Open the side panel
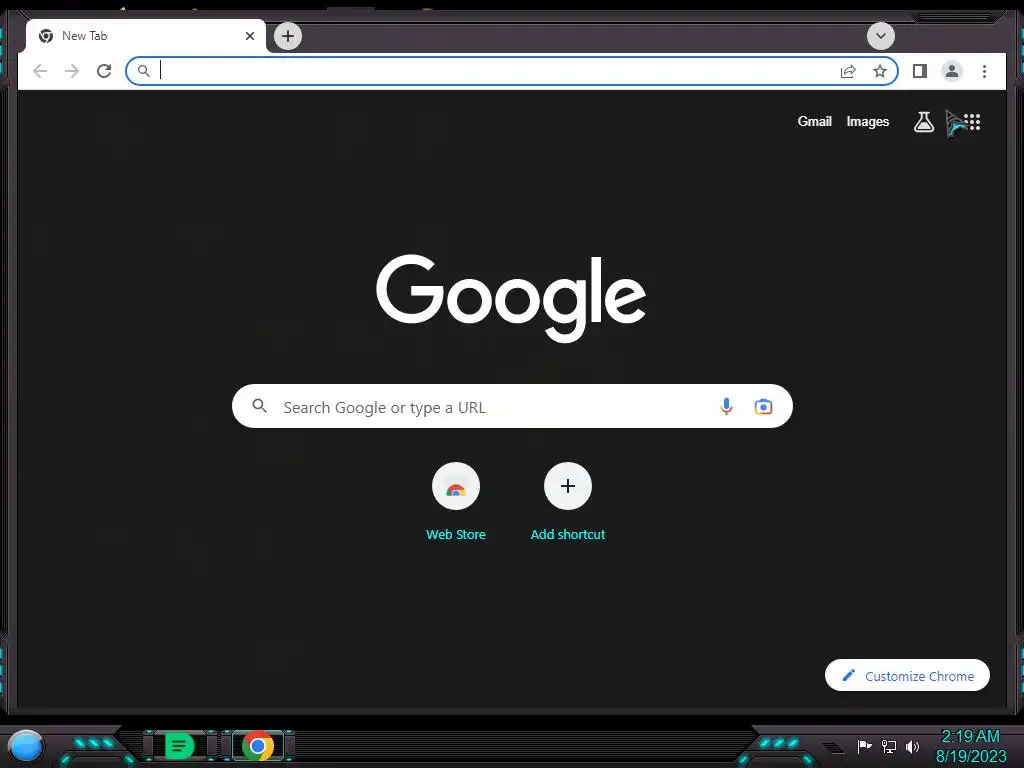1024x768 pixels. [x=920, y=71]
